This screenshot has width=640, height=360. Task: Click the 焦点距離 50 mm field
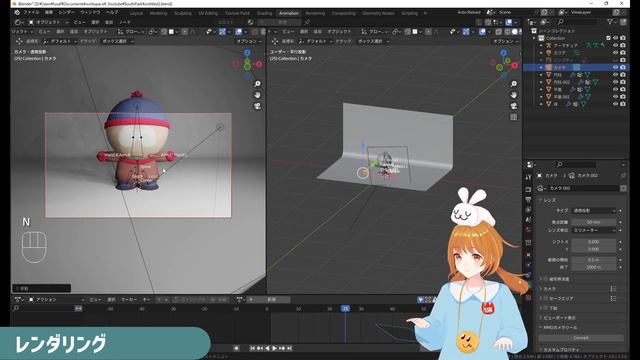(593, 222)
